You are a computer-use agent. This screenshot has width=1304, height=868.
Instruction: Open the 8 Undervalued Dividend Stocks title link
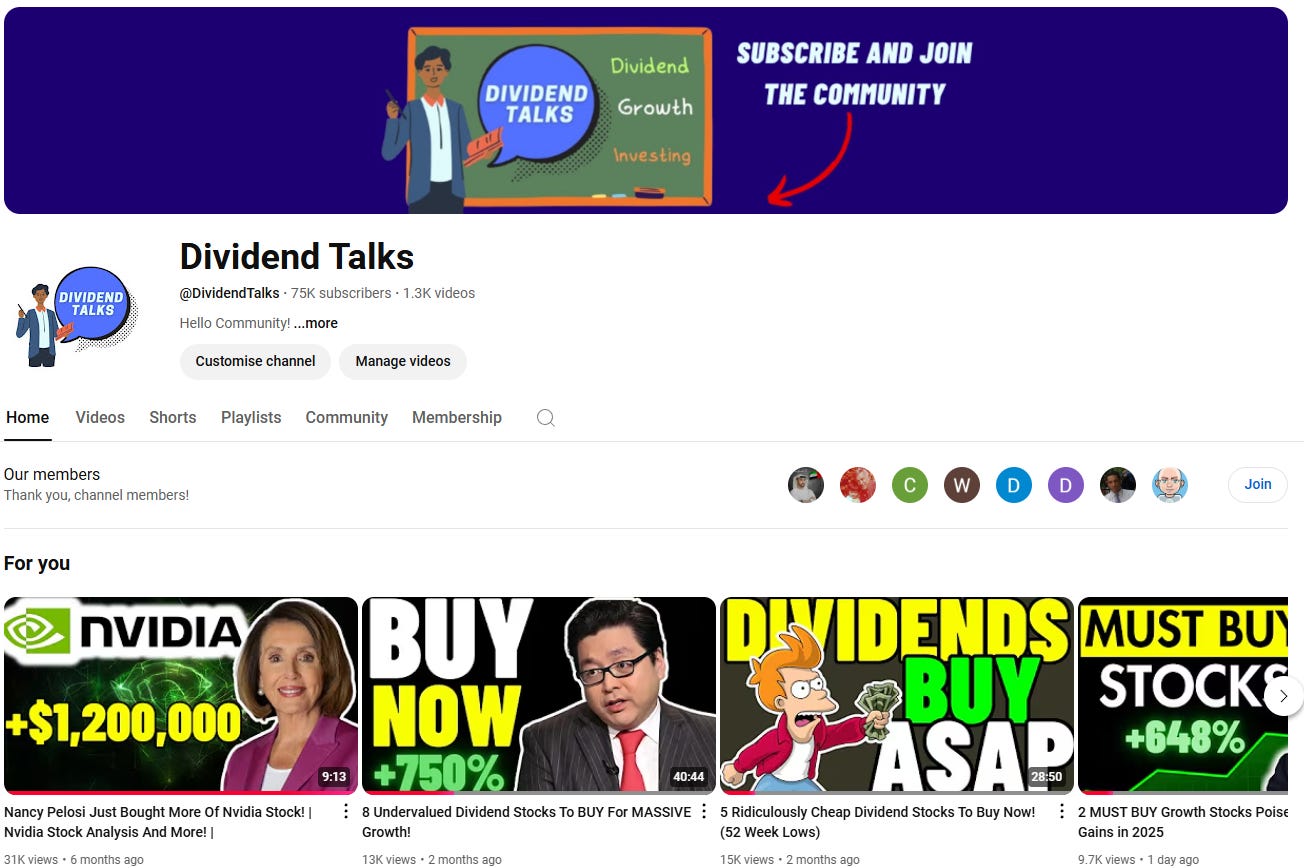[x=526, y=822]
